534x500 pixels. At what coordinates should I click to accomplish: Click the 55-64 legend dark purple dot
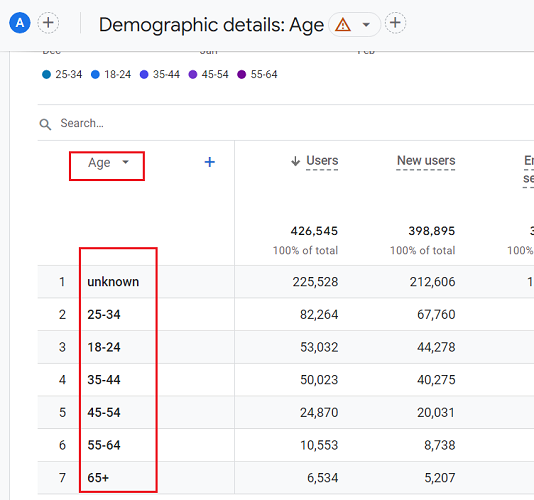click(x=241, y=74)
